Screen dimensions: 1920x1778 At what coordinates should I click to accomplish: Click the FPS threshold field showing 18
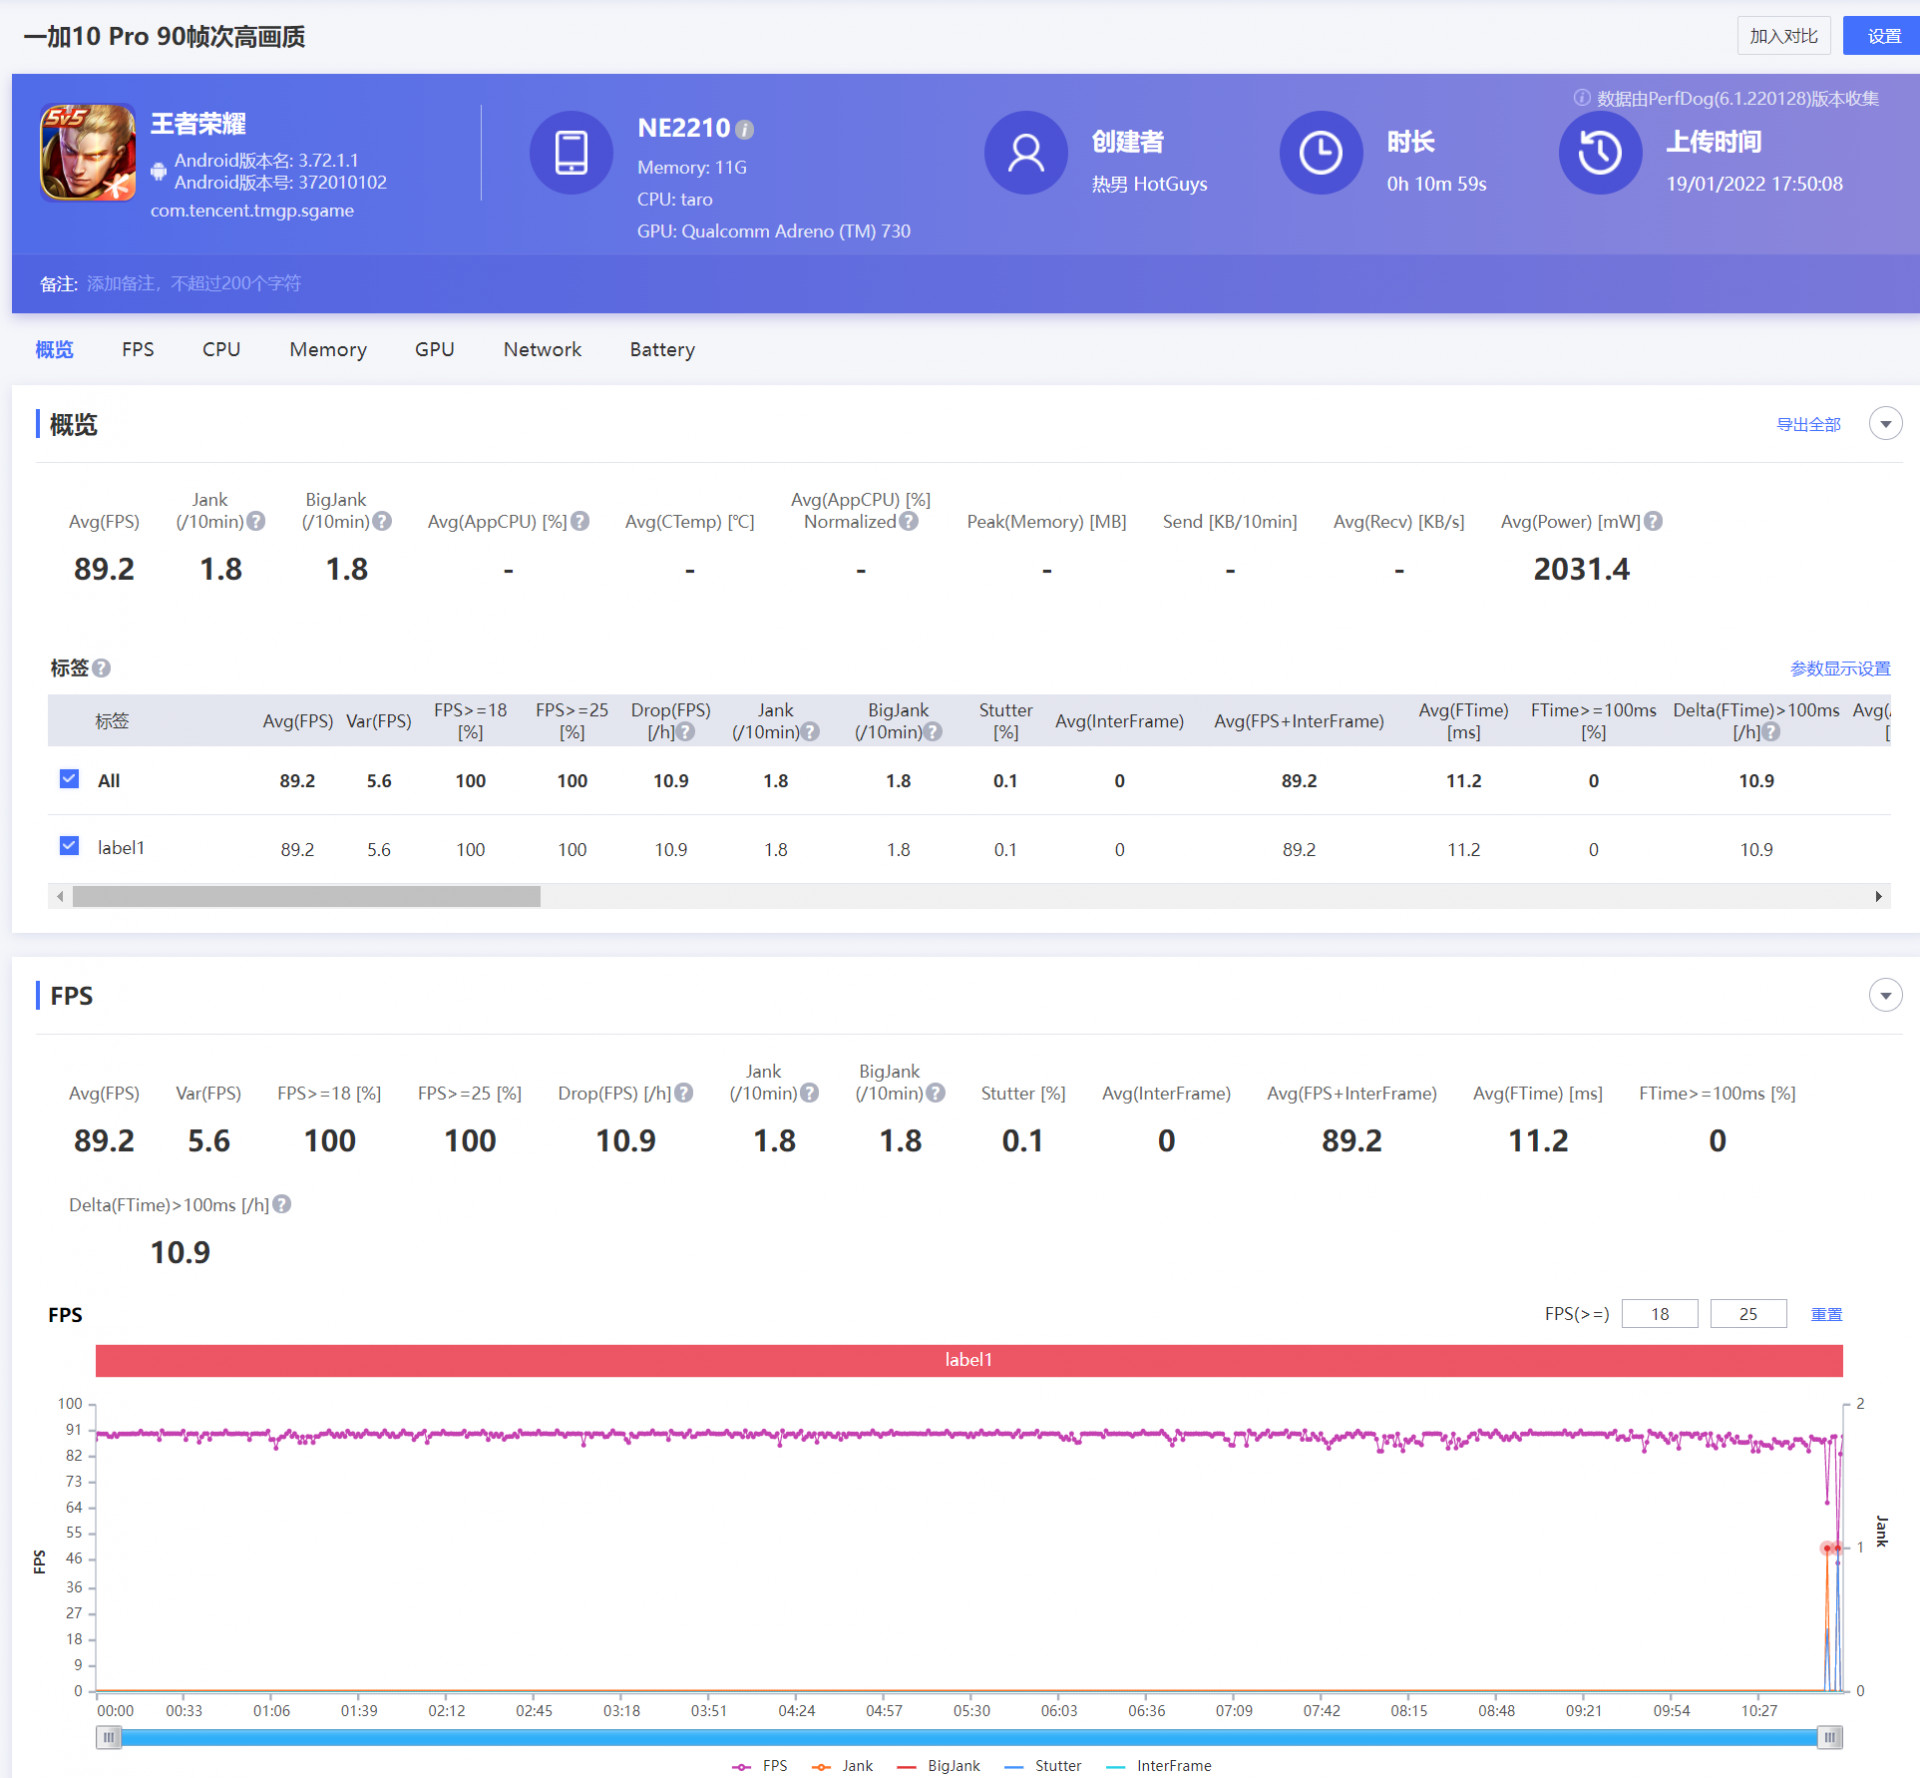pos(1659,1313)
